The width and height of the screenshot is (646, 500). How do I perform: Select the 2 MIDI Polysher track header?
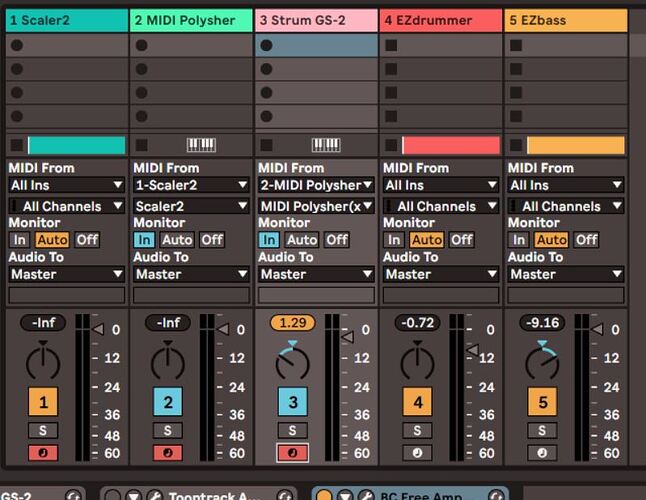click(x=192, y=21)
